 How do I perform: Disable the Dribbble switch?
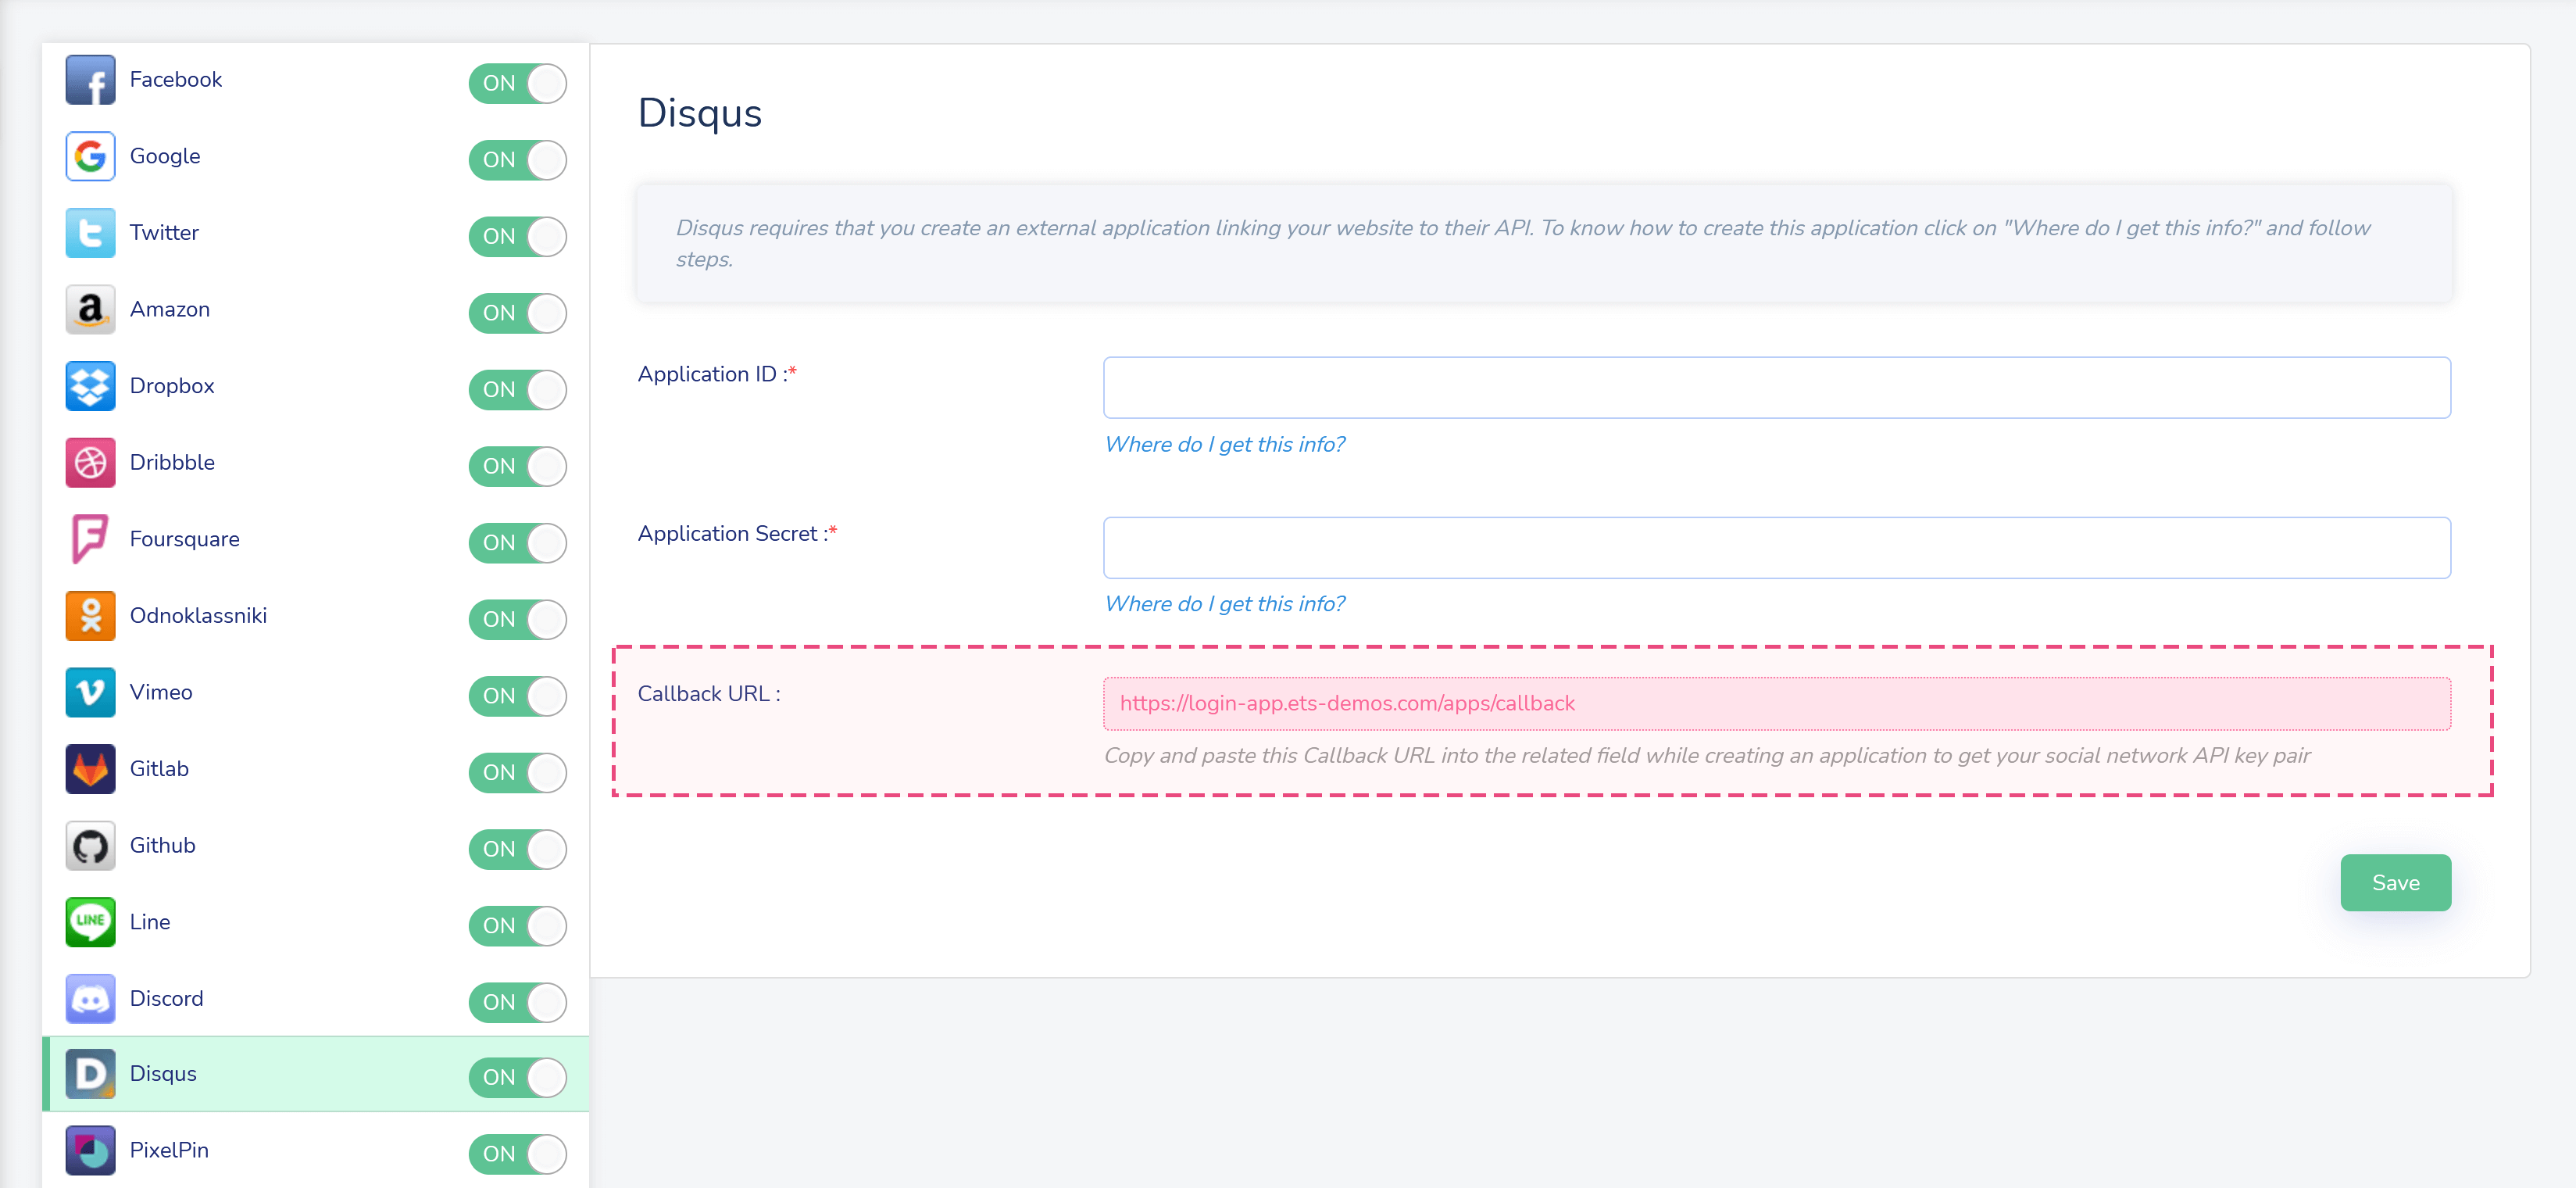point(517,466)
